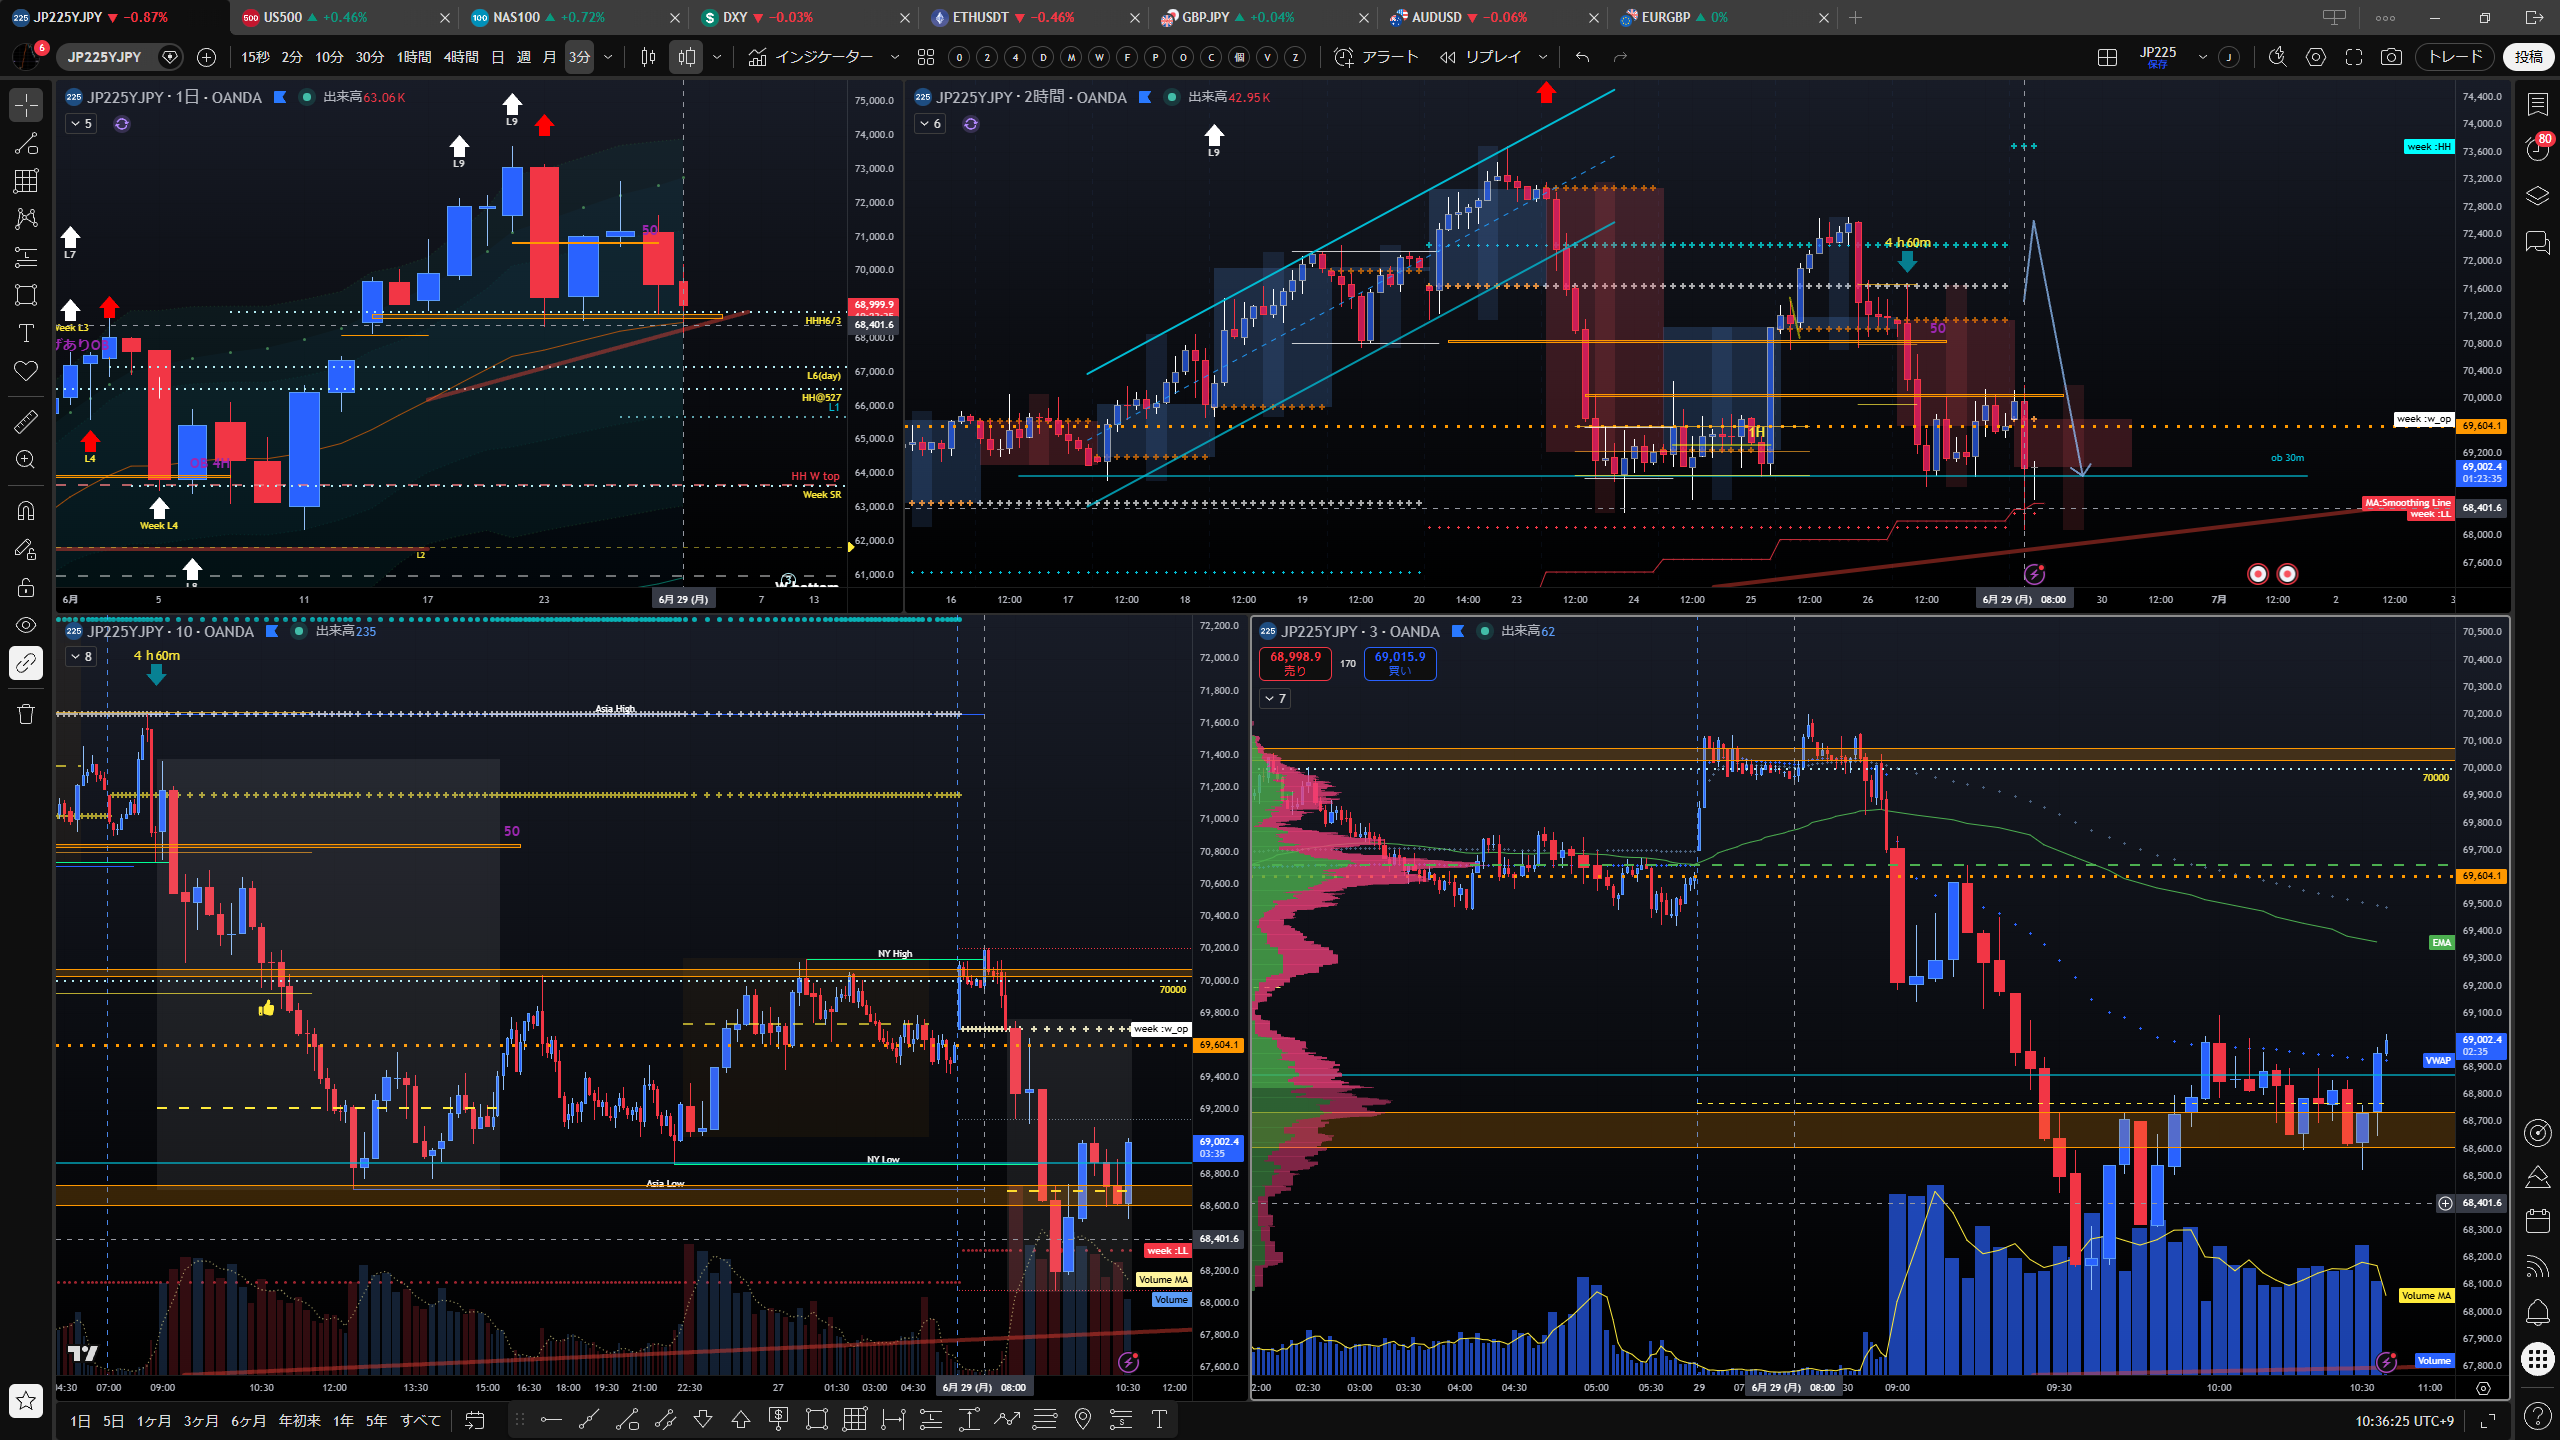The height and width of the screenshot is (1440, 2560).
Task: Select the text annotation tool
Action: (26, 333)
